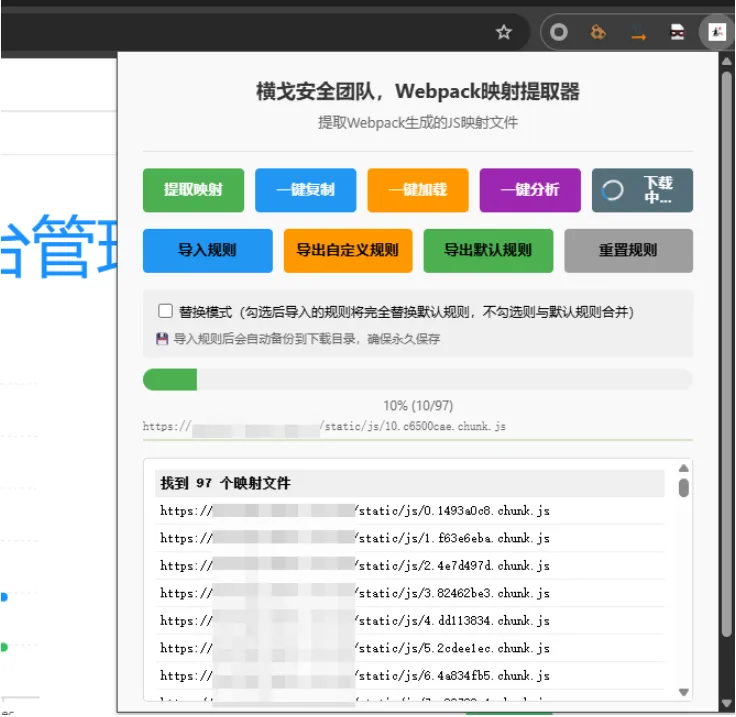Select the 5.2cdee1ec.chunk.js entry
Viewport: 736px width, 717px height.
point(410,648)
